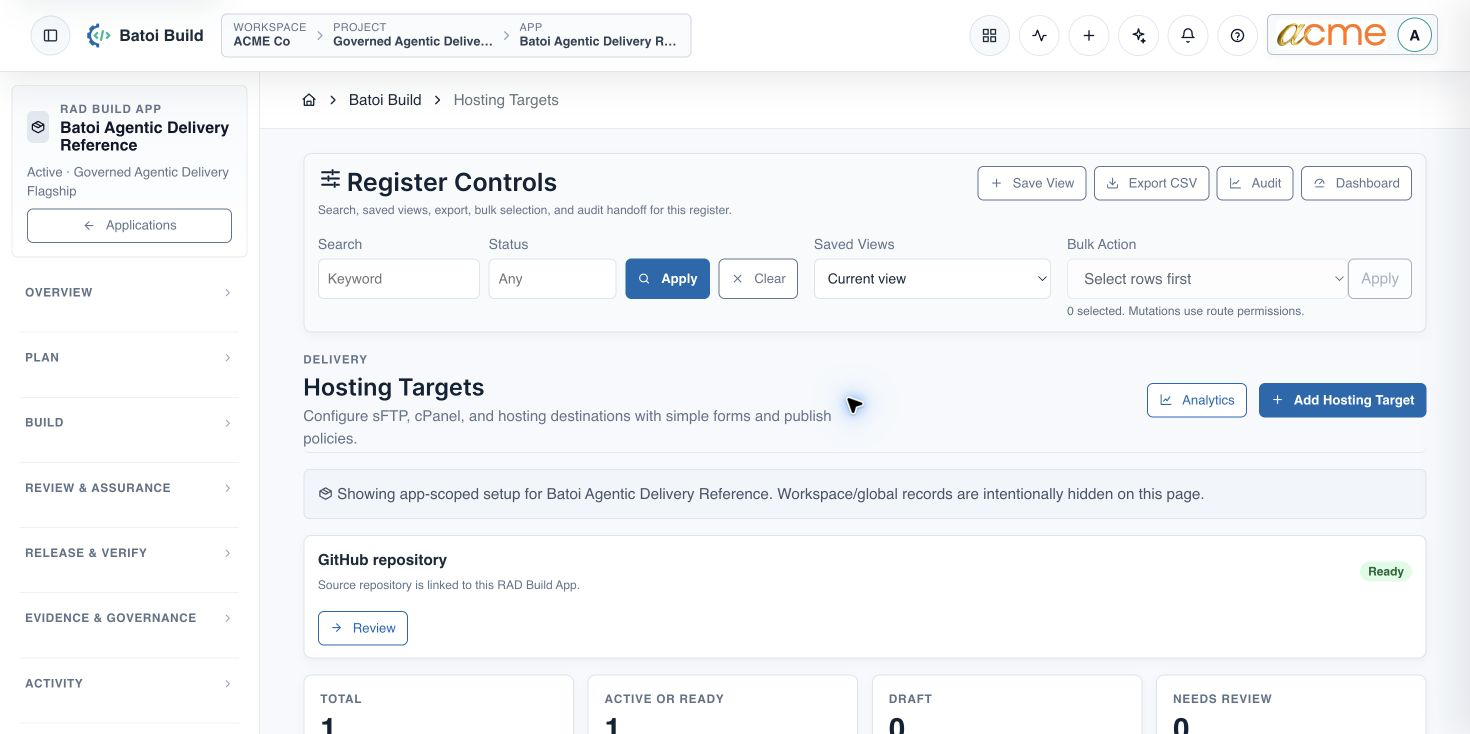Click the DRAFT stat card
The width and height of the screenshot is (1470, 734).
coord(1007,705)
